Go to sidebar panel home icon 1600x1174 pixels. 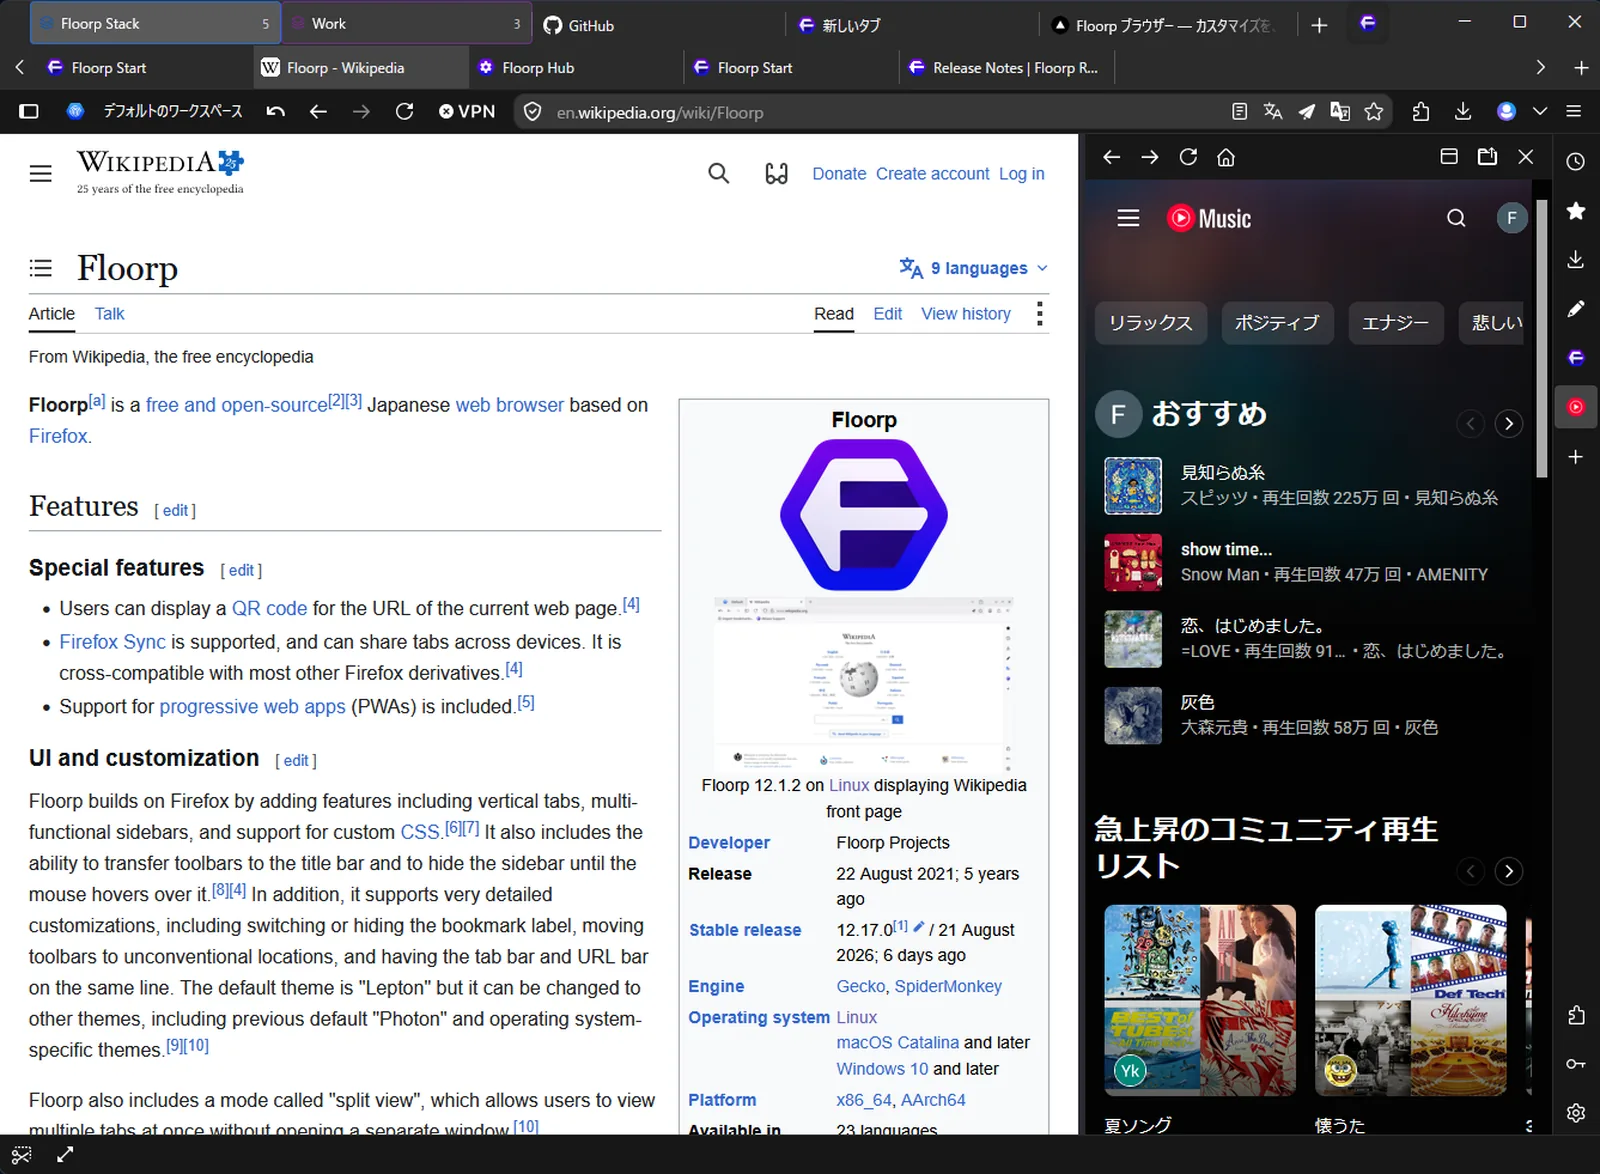click(1226, 157)
